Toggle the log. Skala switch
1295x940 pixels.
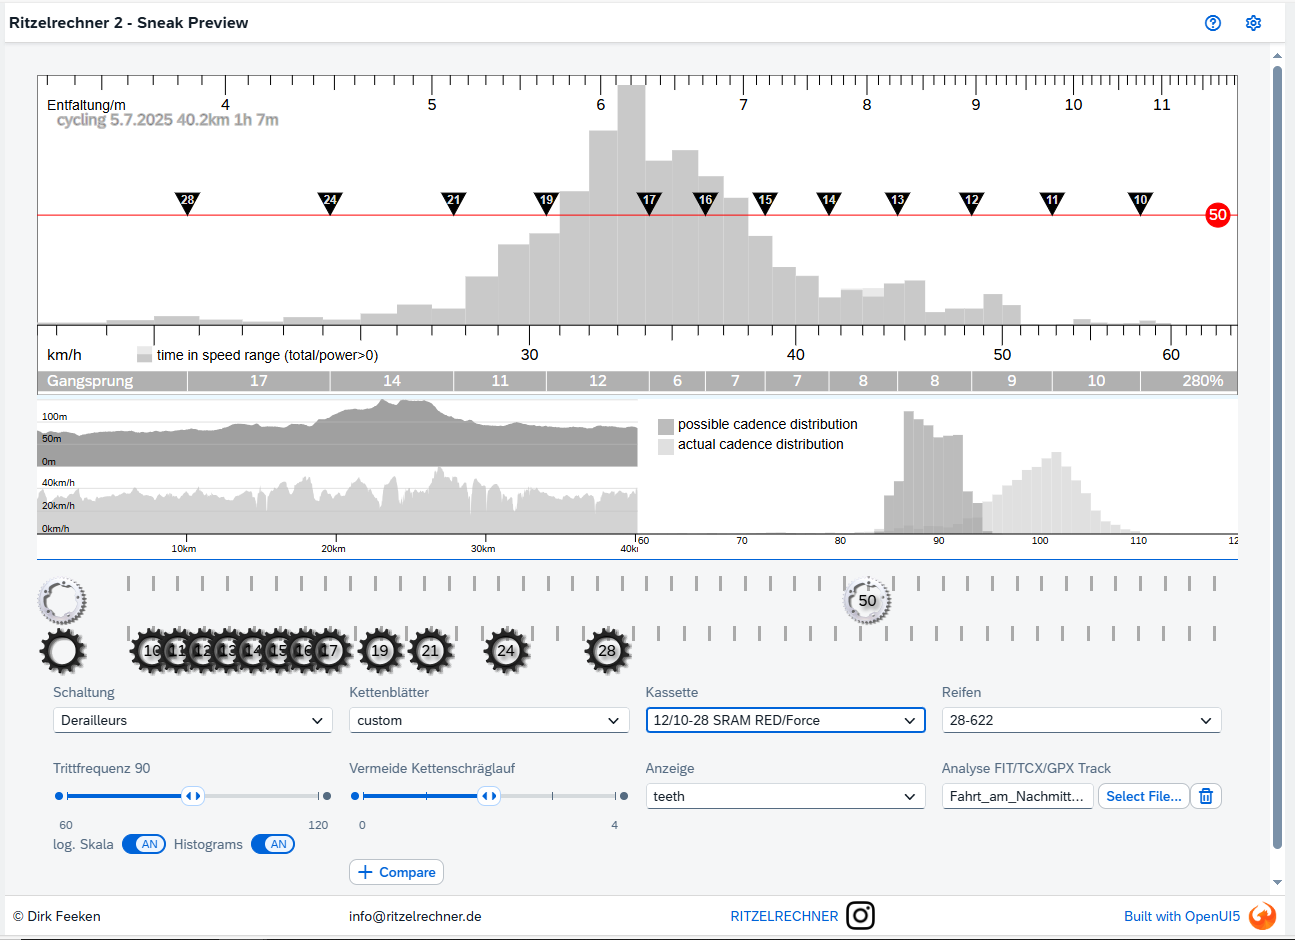144,844
